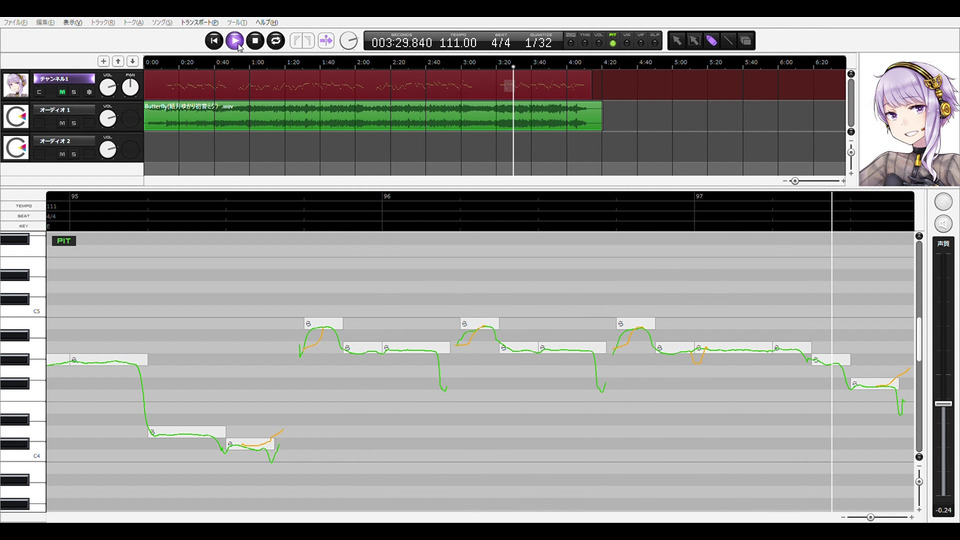Mute the オーディオ 2 track
The image size is (960, 540).
pyautogui.click(x=62, y=154)
